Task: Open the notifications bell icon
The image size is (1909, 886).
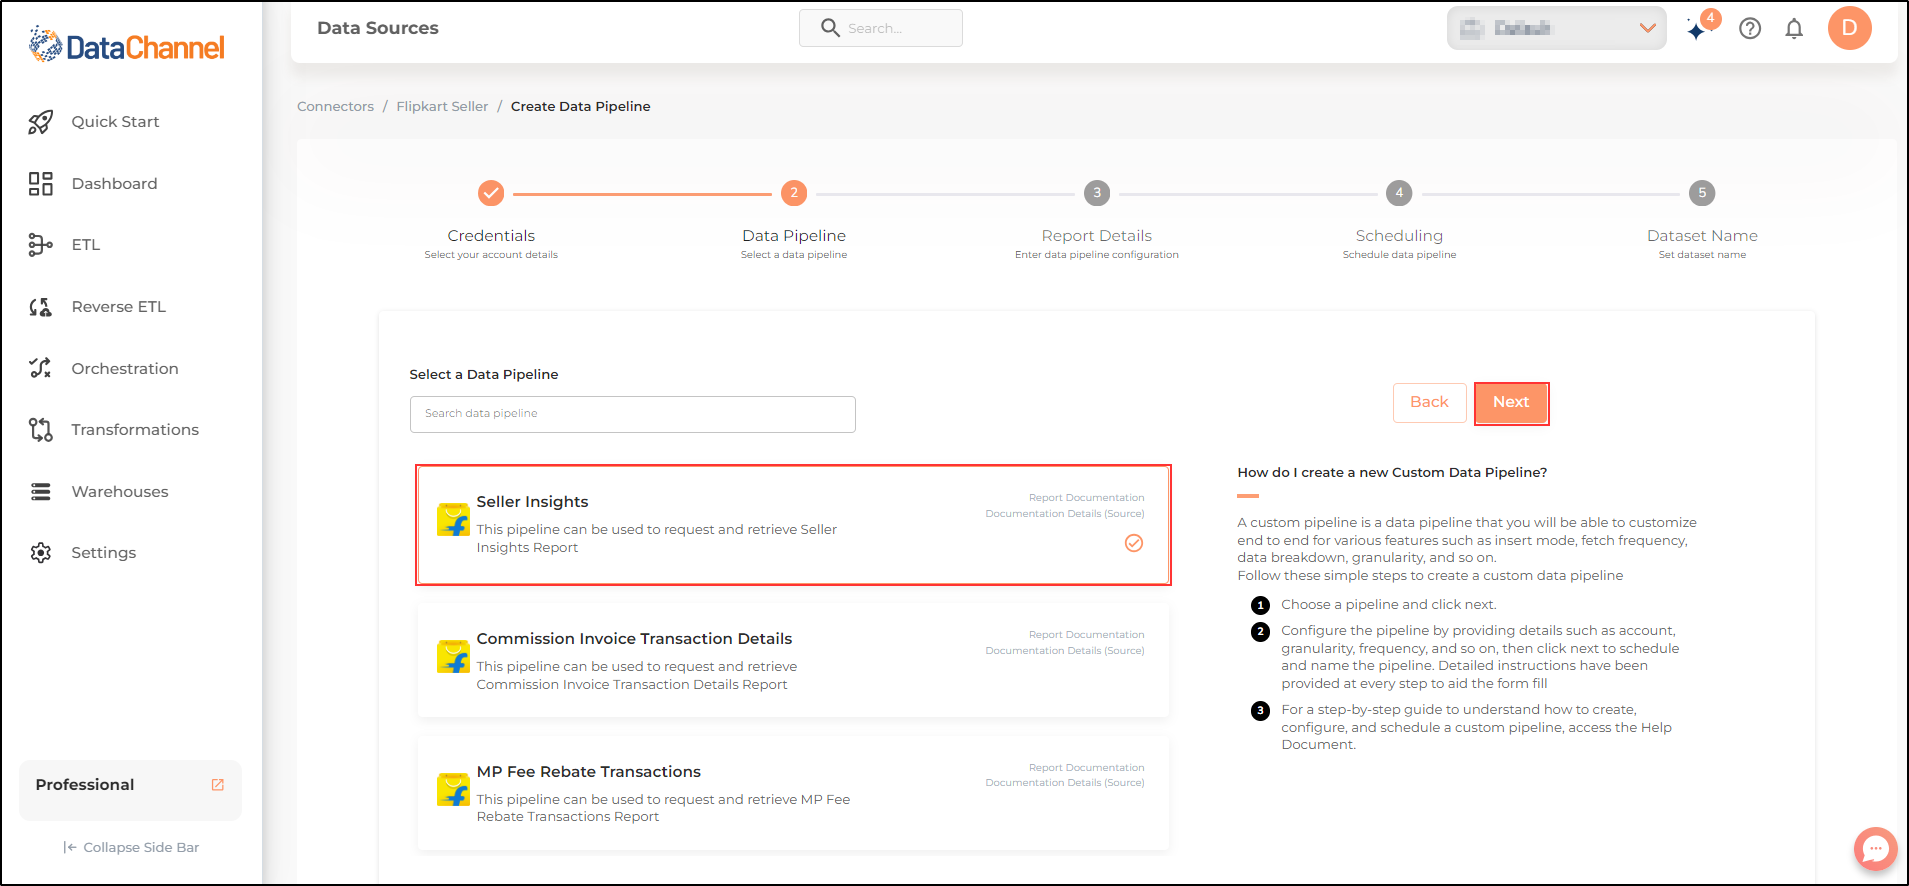Action: pyautogui.click(x=1794, y=29)
